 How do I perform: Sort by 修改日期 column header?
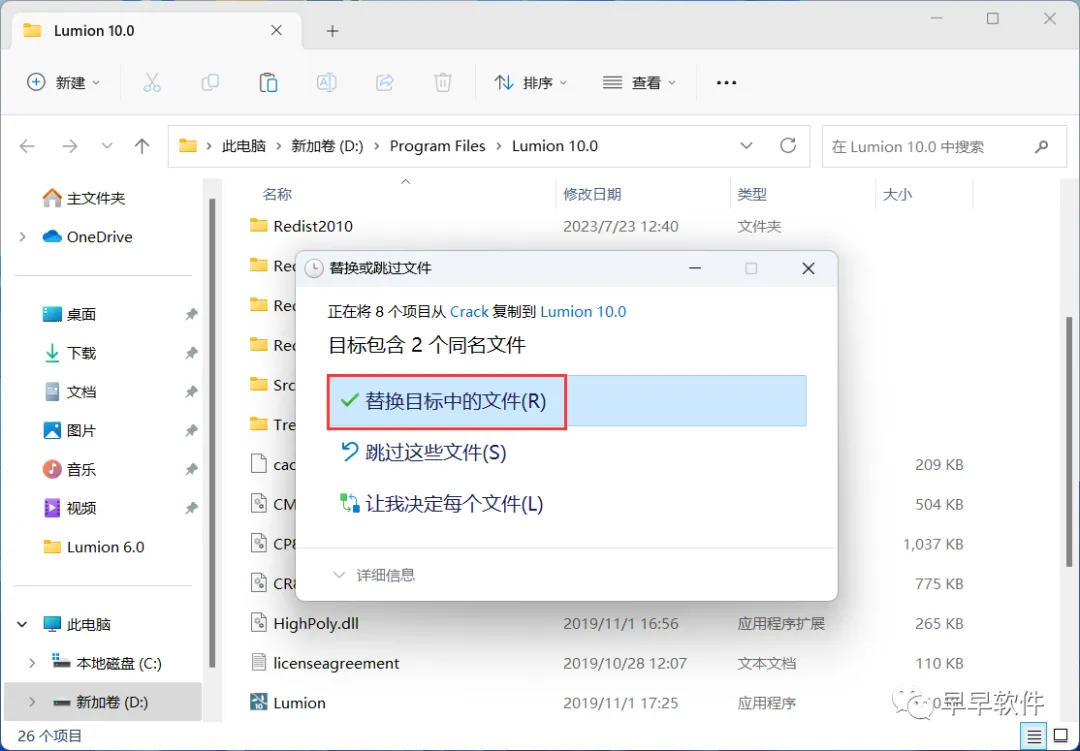click(x=592, y=194)
